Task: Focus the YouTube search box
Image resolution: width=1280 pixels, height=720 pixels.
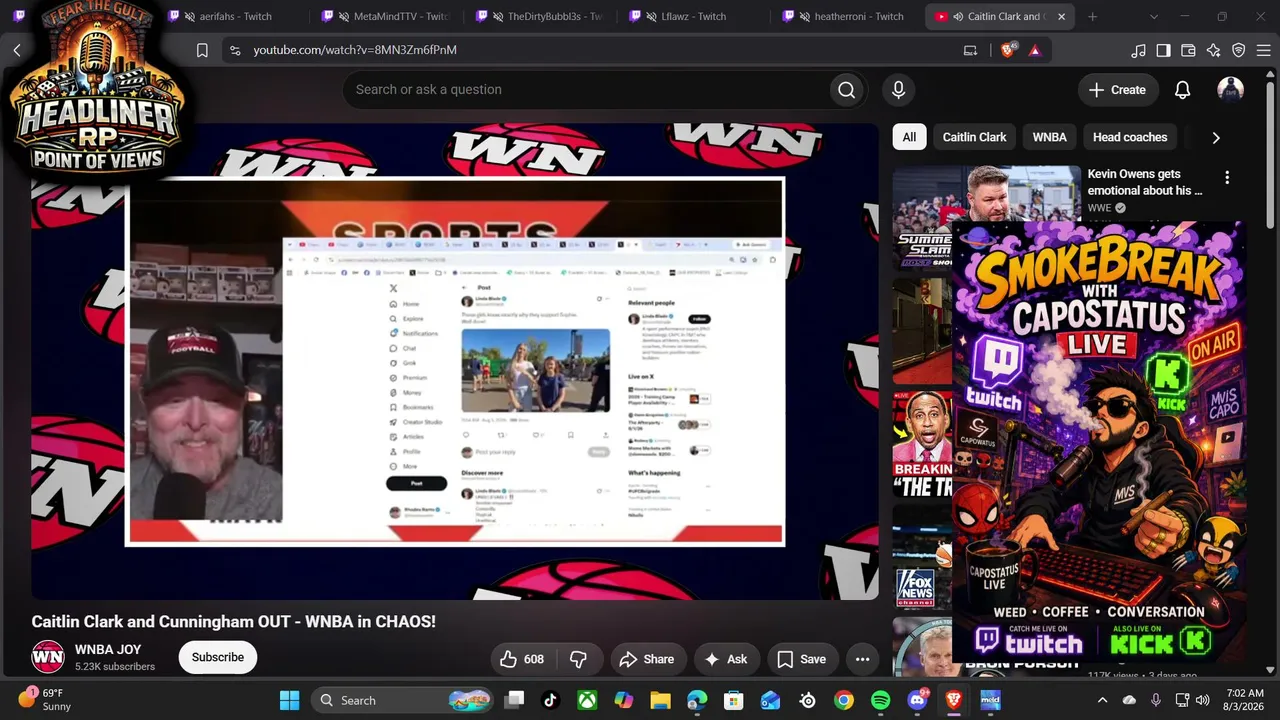Action: [588, 90]
